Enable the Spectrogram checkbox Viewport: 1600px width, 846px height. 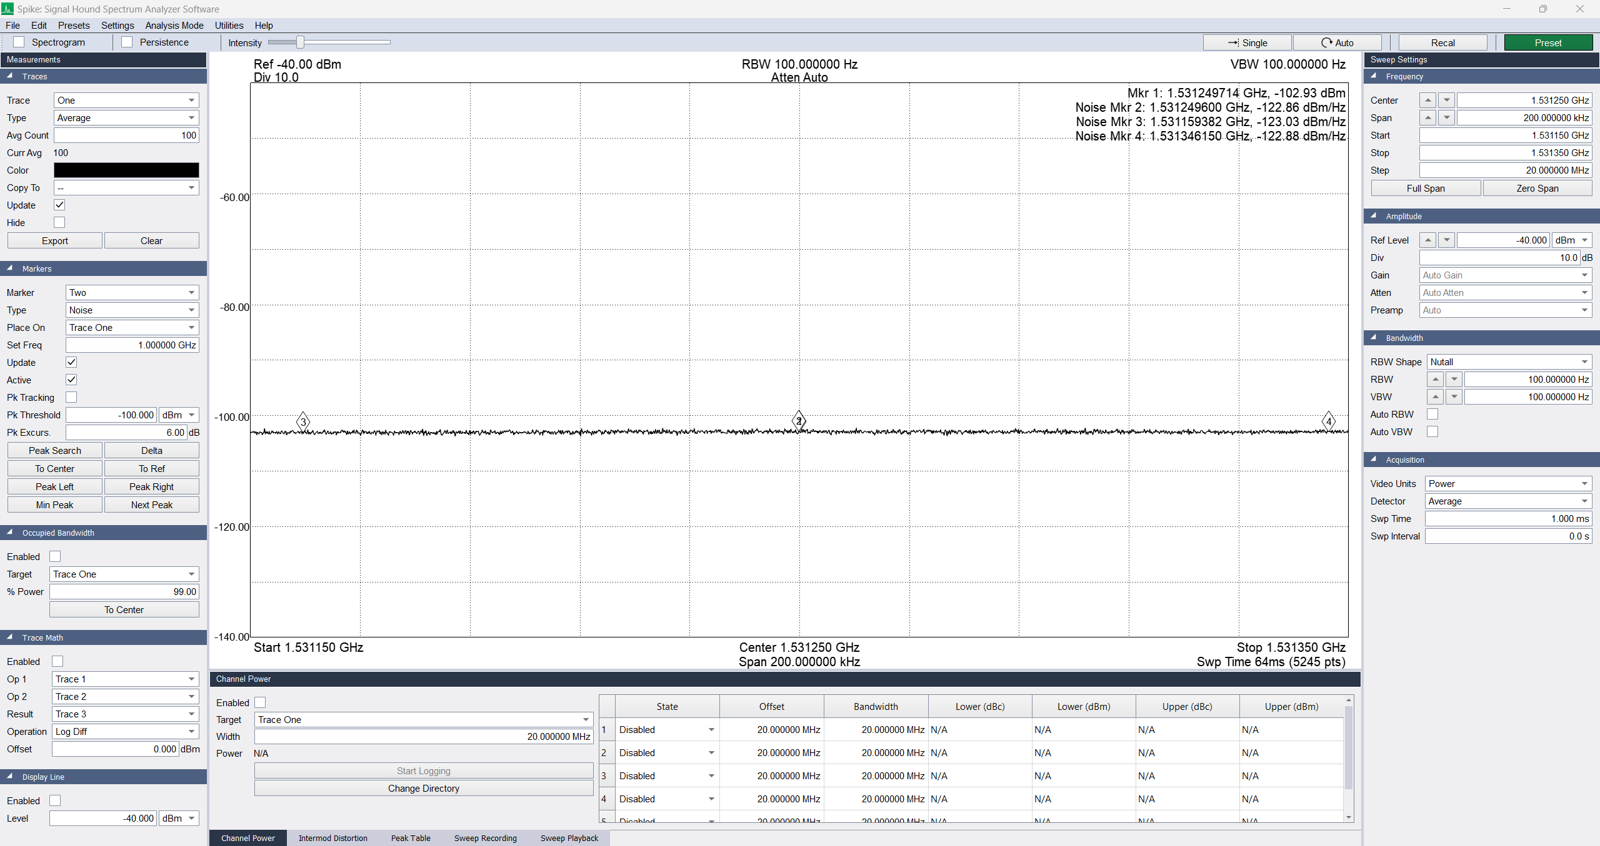pyautogui.click(x=19, y=42)
